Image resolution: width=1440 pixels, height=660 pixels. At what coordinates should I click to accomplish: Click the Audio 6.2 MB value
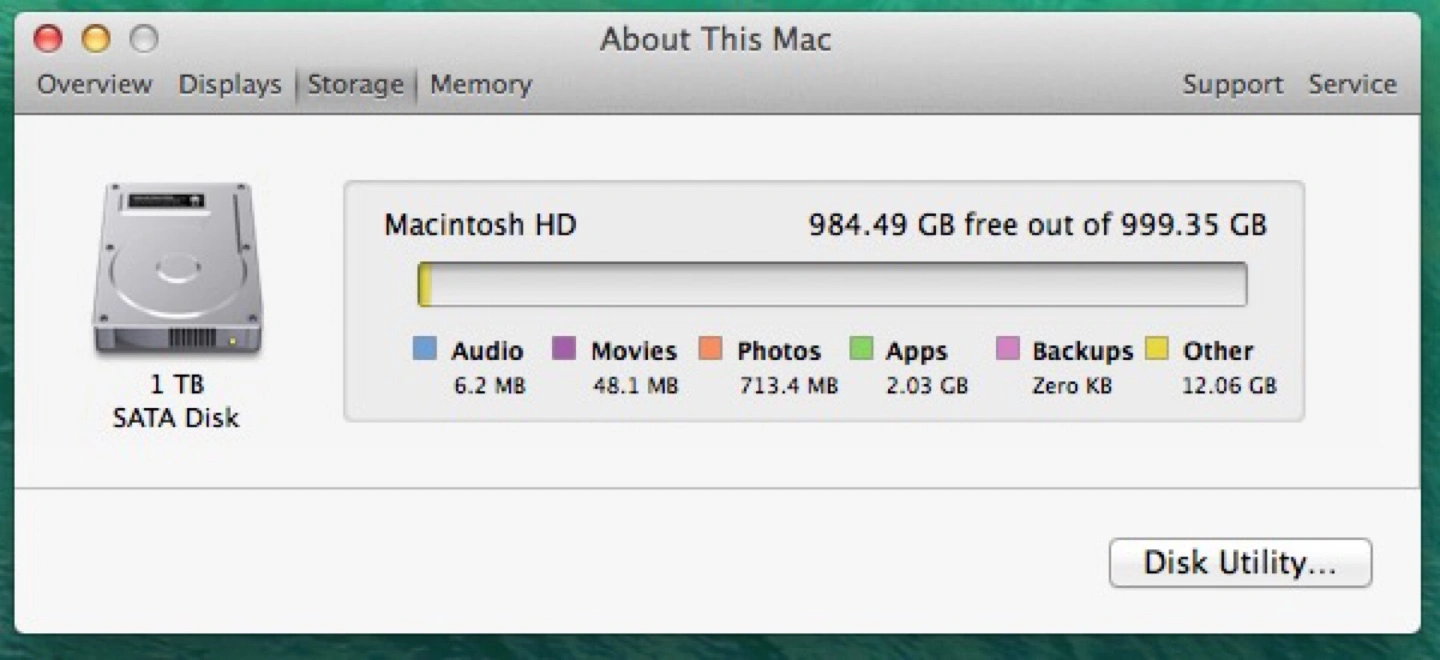tap(490, 386)
